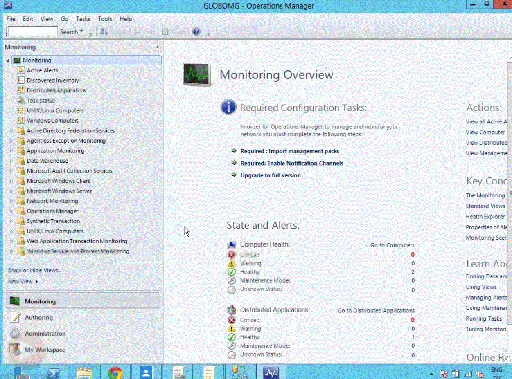Click Show or Hide Views link
512x379 pixels.
point(34,270)
